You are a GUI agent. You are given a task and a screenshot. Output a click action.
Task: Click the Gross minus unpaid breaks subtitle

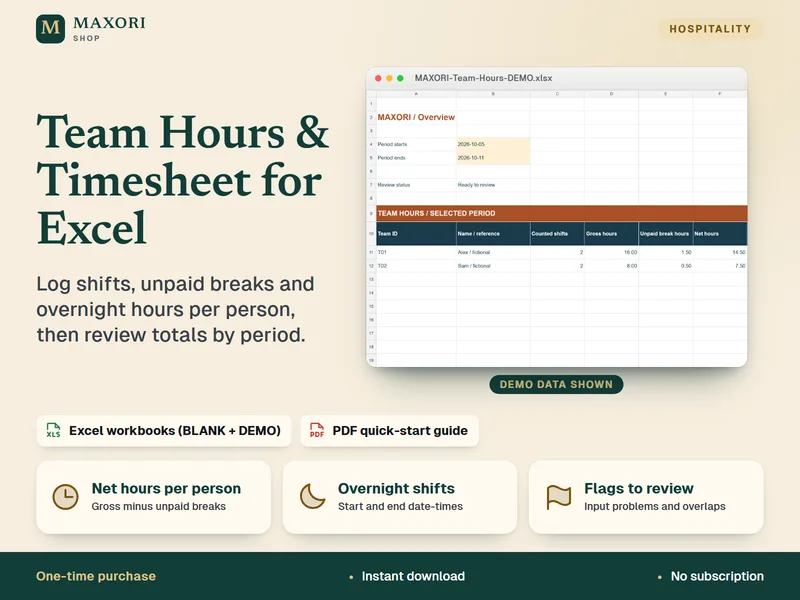tap(159, 506)
